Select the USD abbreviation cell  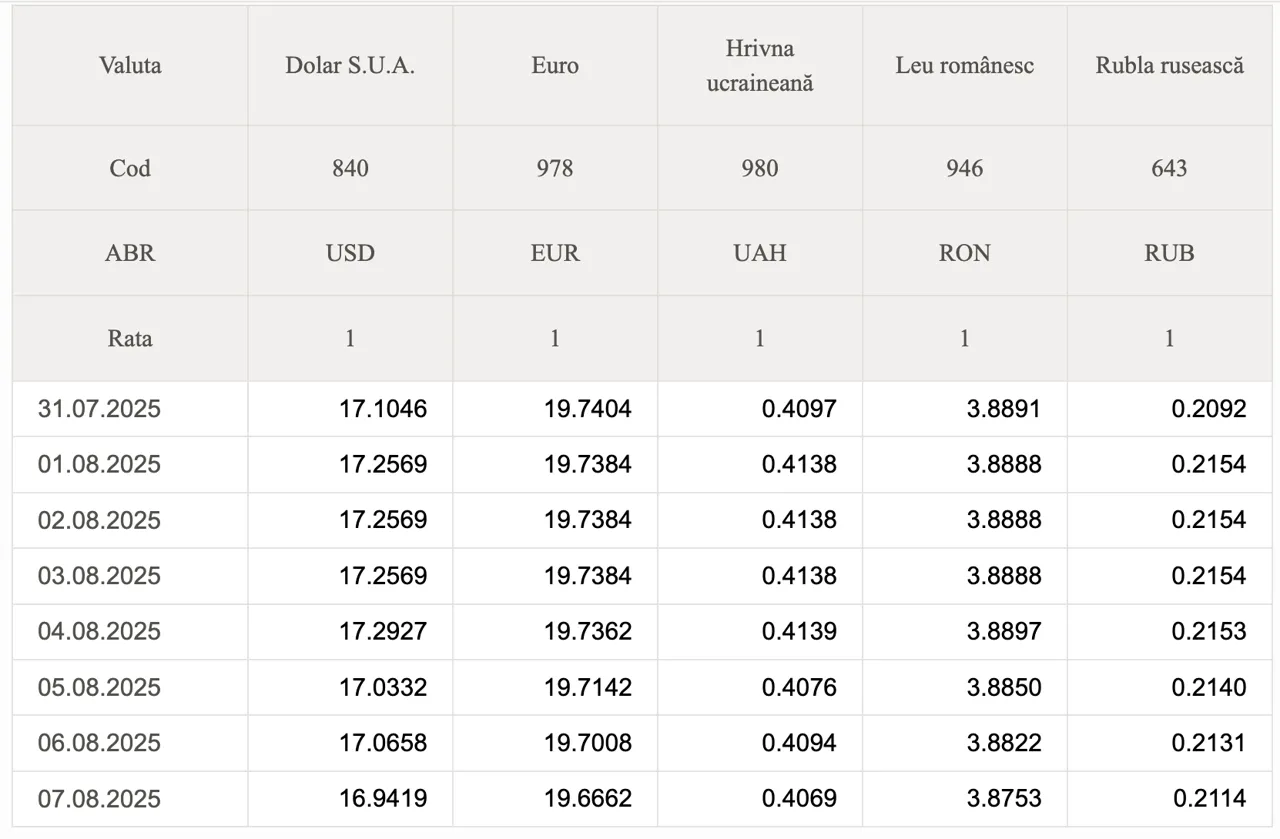point(350,253)
